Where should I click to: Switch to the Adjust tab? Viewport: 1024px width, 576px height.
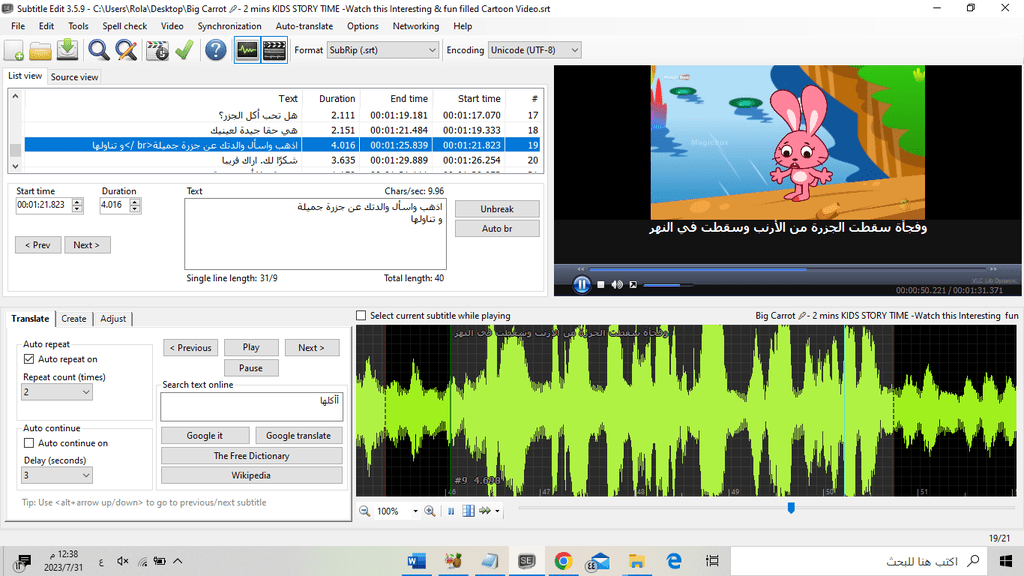click(x=113, y=319)
